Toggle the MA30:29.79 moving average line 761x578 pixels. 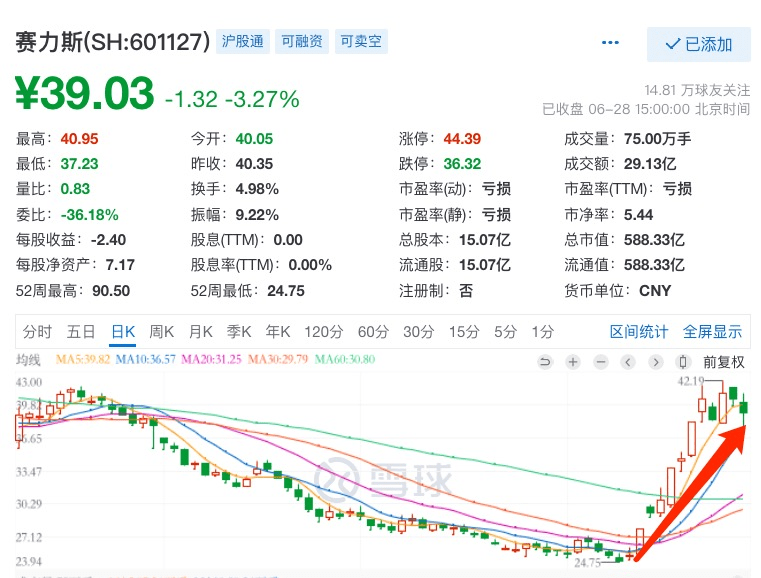(278, 360)
